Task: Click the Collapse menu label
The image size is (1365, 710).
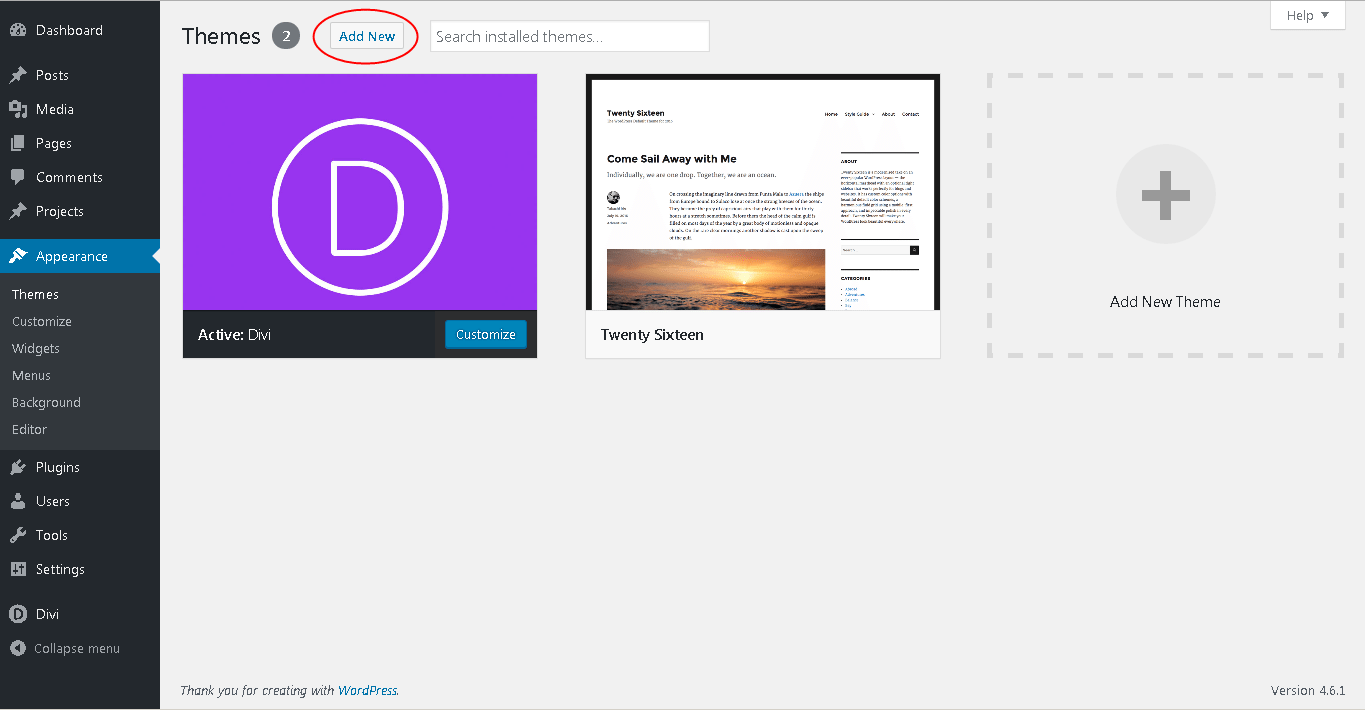Action: [x=77, y=648]
